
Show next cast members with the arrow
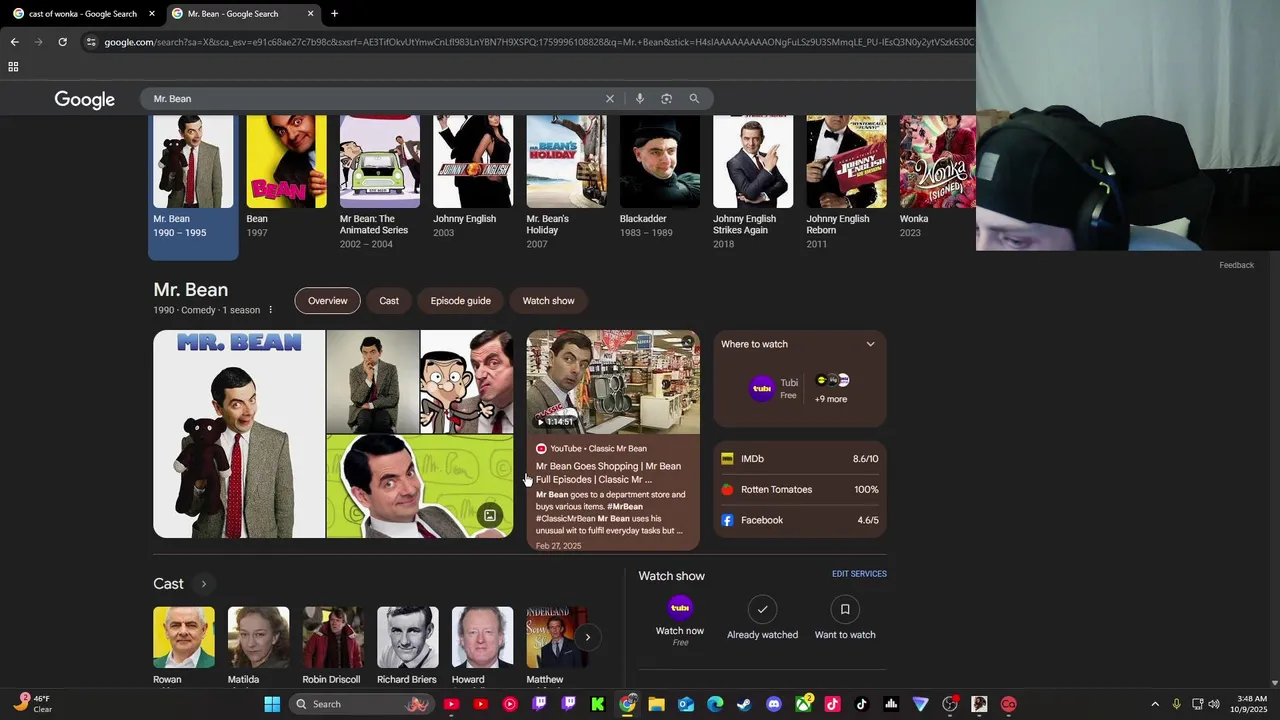point(588,637)
